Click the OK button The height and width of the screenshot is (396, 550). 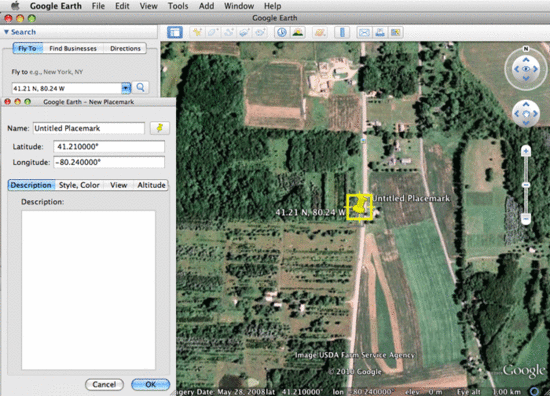click(x=150, y=384)
